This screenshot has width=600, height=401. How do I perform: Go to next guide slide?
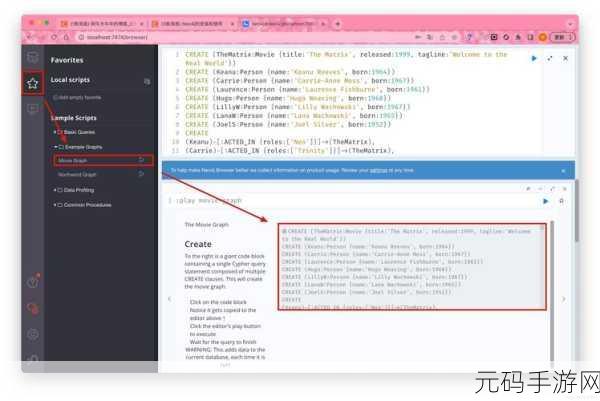(563, 299)
